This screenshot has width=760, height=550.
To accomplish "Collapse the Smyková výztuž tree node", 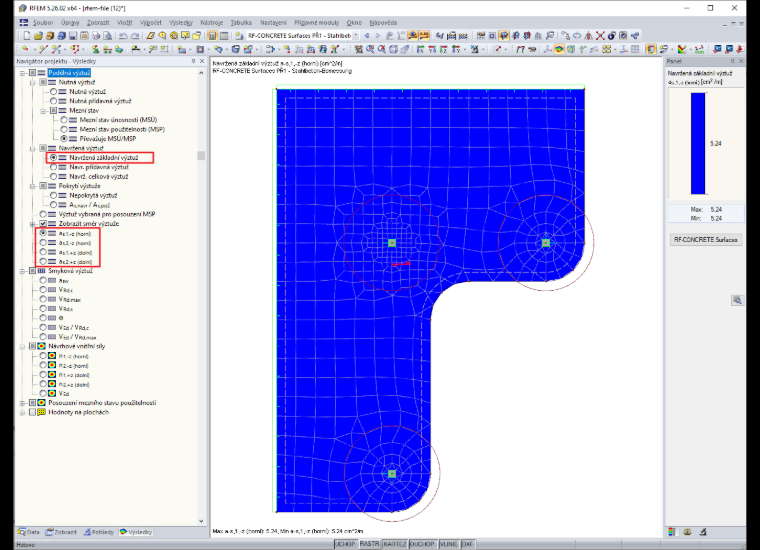I will [22, 271].
